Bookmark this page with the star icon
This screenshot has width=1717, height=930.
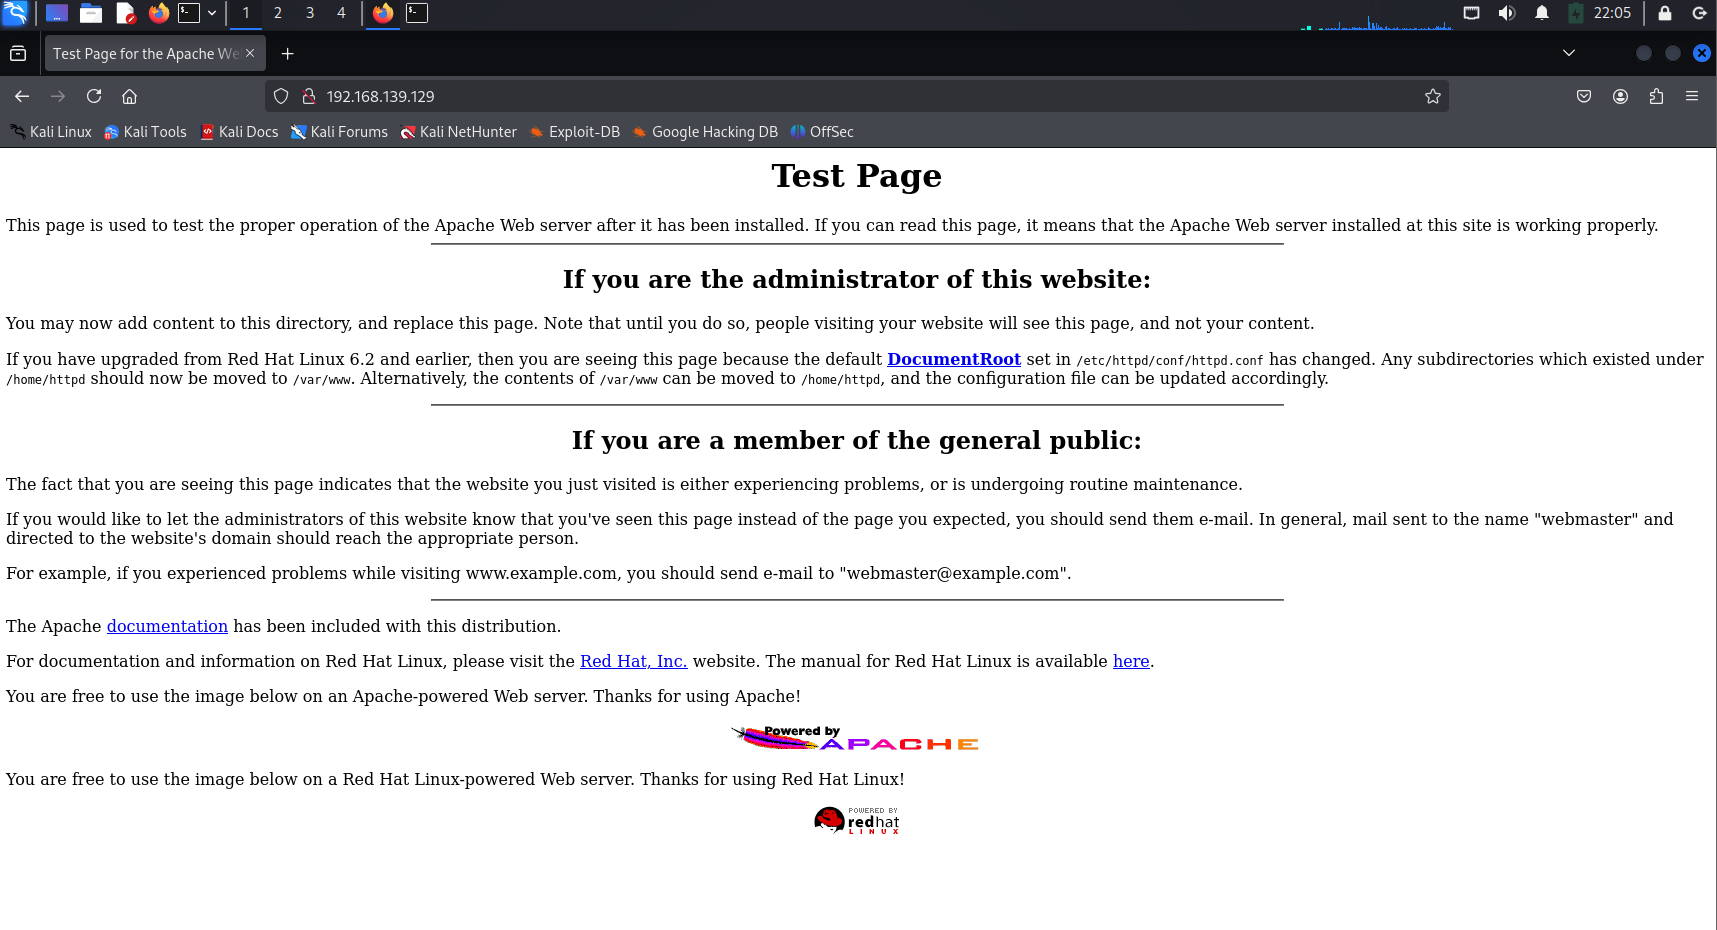(x=1433, y=96)
